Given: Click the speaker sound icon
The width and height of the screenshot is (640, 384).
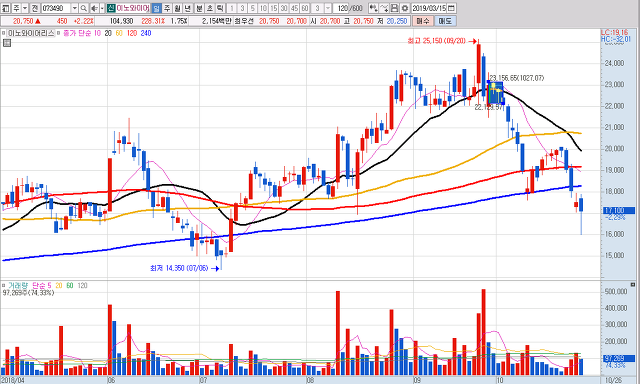Looking at the screenshot, I should (94, 8).
